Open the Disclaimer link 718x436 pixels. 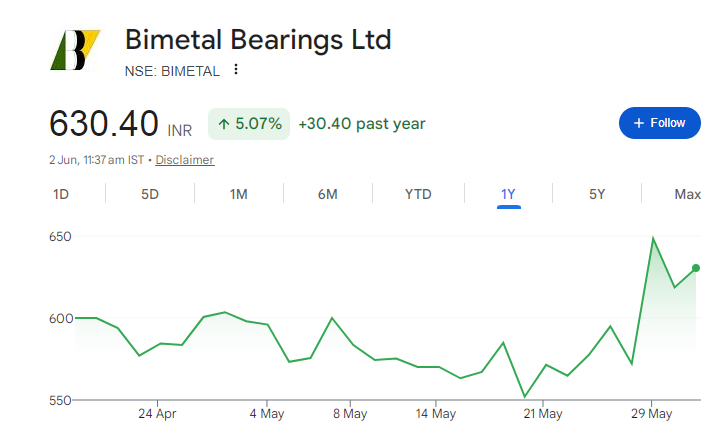[x=185, y=160]
